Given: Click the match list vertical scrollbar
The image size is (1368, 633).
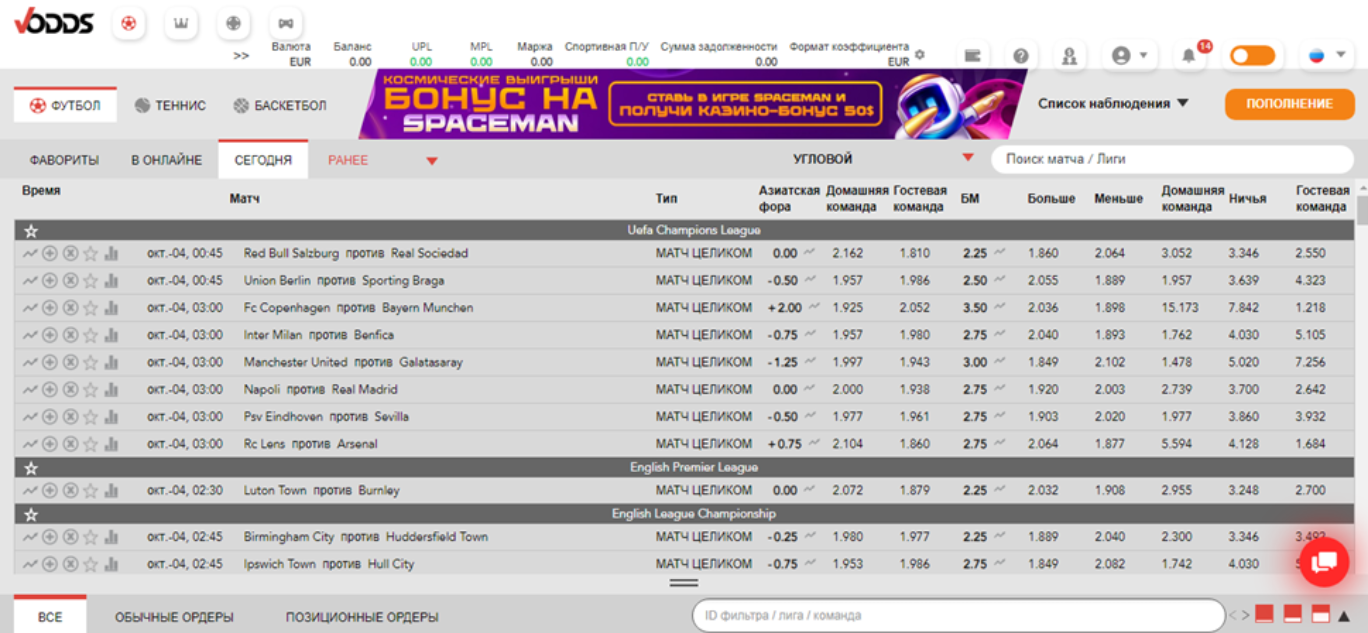Looking at the screenshot, I should 1361,210.
